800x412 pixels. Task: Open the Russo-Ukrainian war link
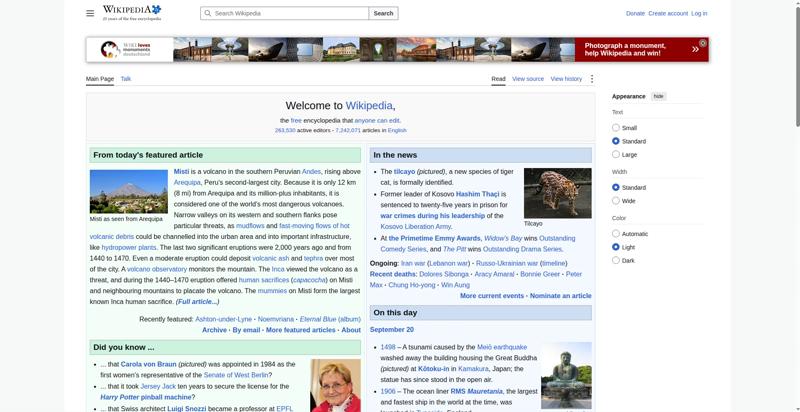tap(507, 263)
